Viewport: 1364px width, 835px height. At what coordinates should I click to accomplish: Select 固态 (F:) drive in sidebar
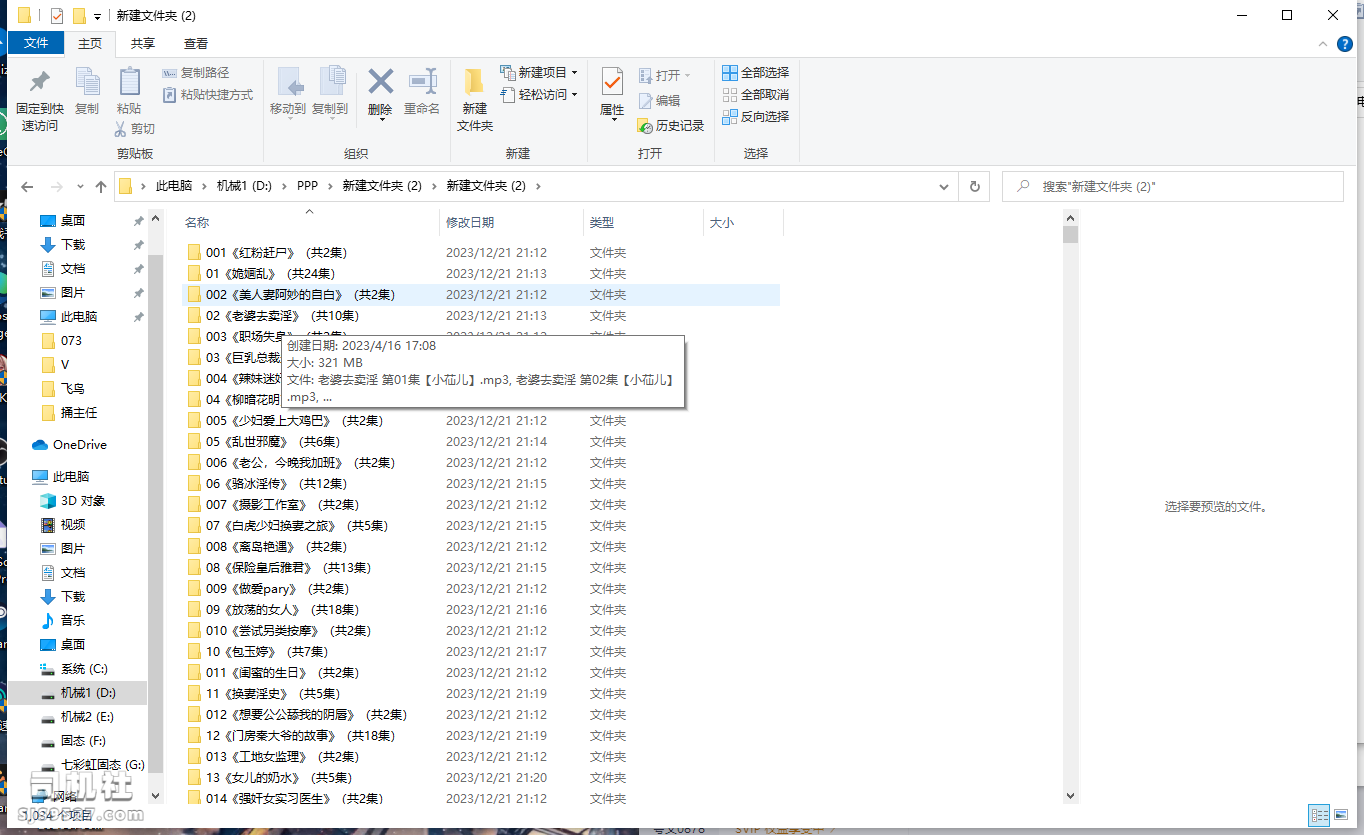(x=73, y=741)
